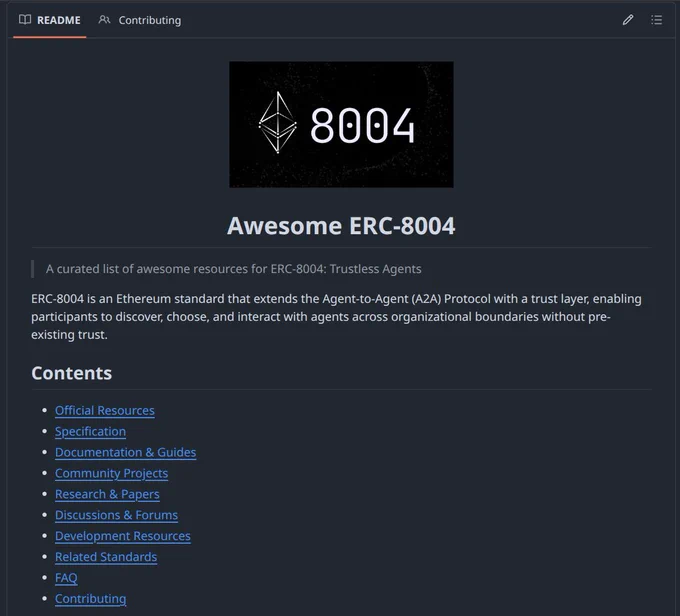The height and width of the screenshot is (616, 680).
Task: Click the Awesome ERC-8004 heading
Action: pos(341,226)
